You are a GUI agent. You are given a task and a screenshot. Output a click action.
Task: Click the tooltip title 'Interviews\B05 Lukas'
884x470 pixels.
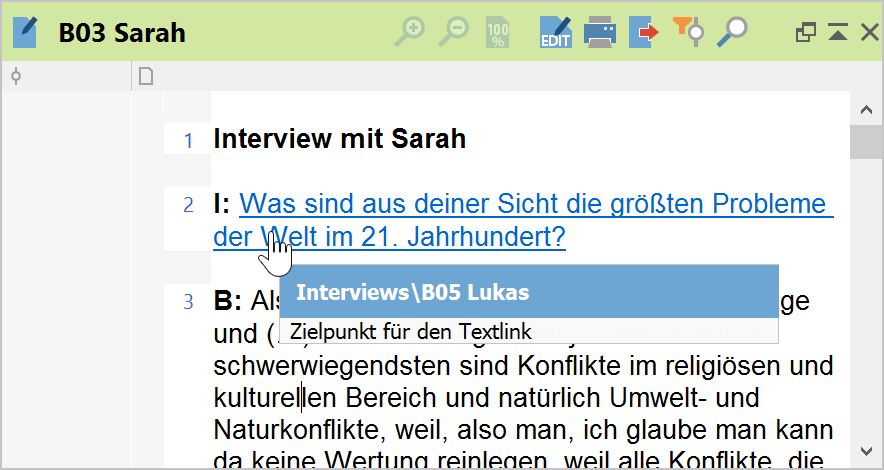(x=413, y=292)
